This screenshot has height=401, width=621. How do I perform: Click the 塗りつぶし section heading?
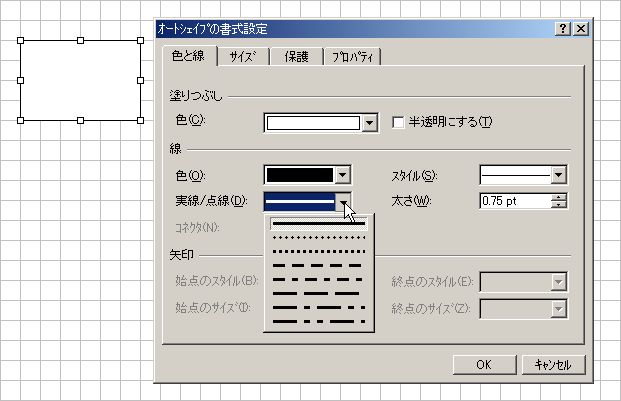(196, 96)
